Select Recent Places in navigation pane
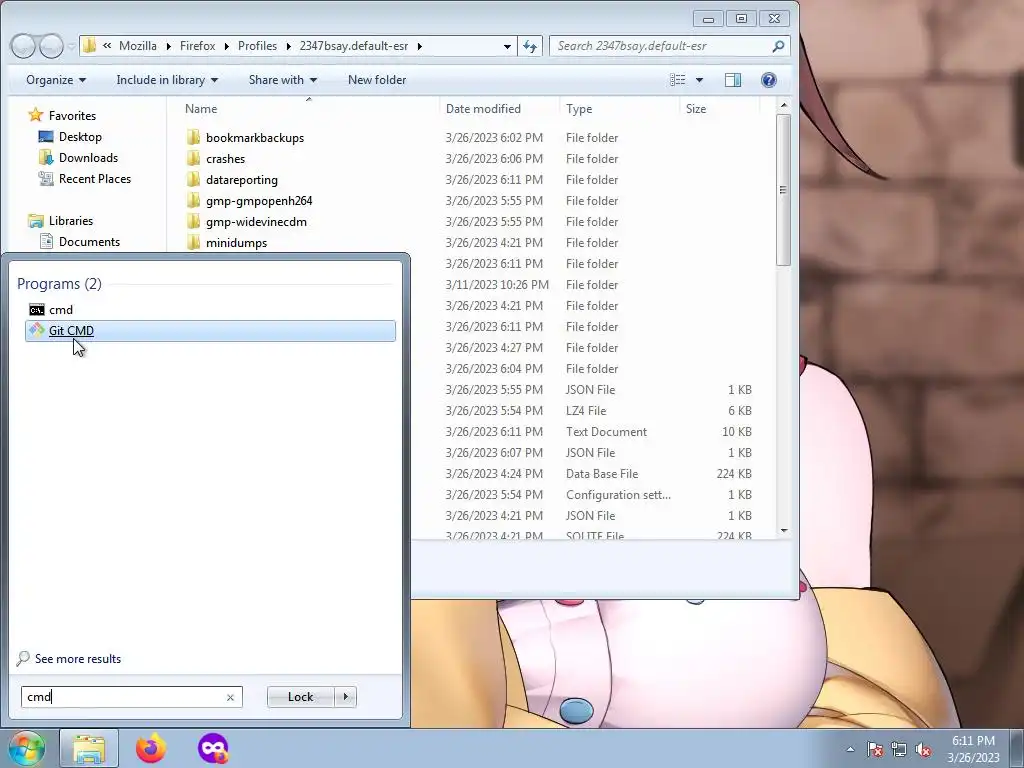Screen dimensions: 1024x768 click(95, 178)
